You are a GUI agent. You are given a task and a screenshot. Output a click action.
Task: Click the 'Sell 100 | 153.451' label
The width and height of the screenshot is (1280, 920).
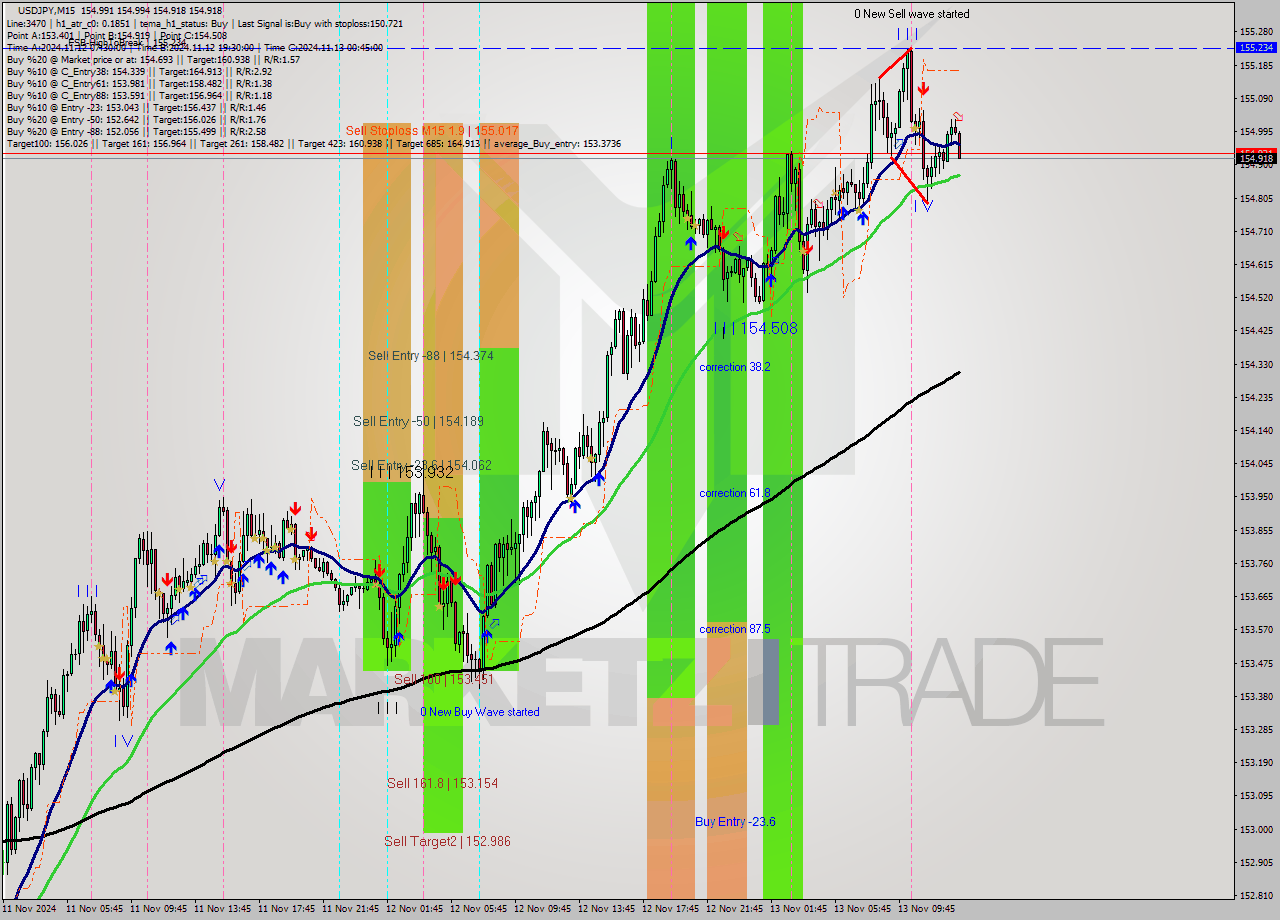(x=443, y=679)
